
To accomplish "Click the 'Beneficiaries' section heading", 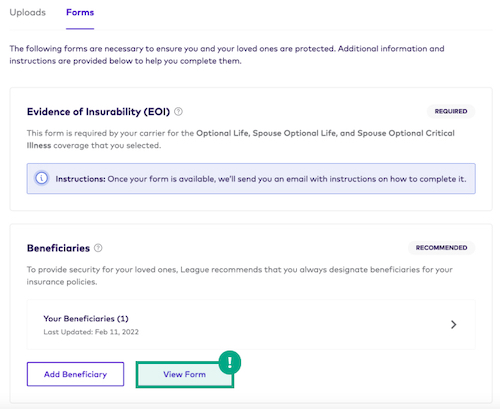I will pyautogui.click(x=58, y=248).
